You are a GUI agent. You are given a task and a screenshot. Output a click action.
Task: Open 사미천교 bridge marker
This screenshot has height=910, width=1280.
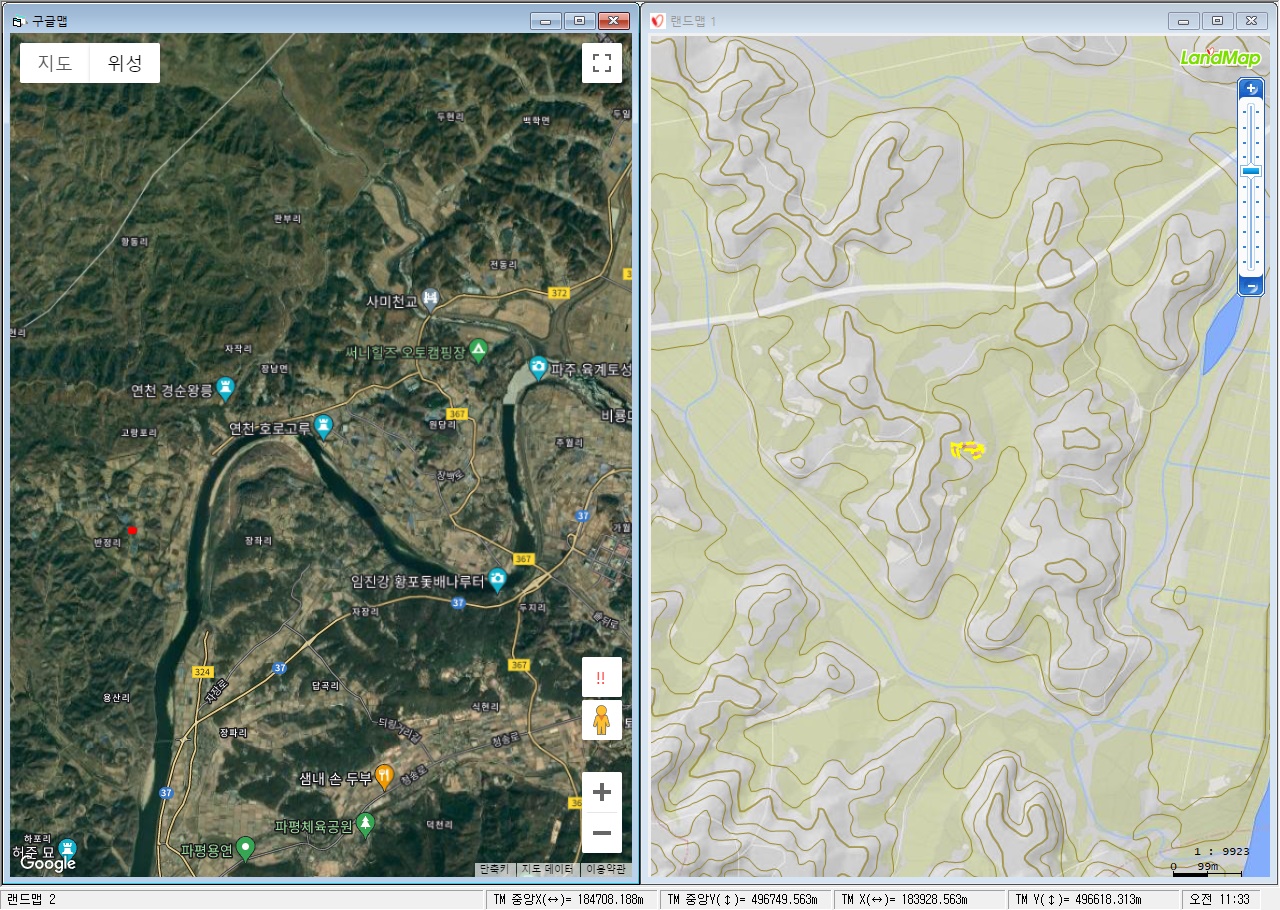click(431, 298)
